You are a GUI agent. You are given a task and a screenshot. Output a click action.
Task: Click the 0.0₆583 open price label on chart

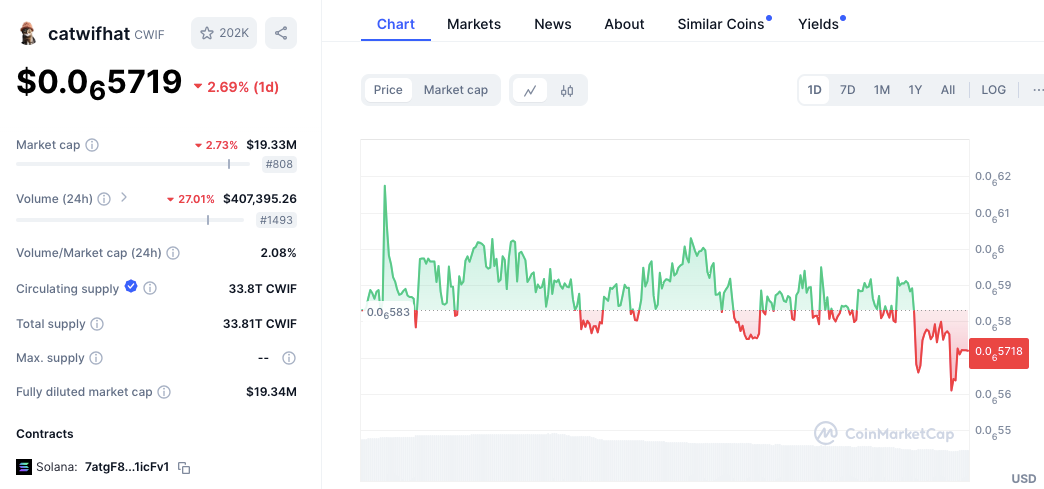(388, 311)
